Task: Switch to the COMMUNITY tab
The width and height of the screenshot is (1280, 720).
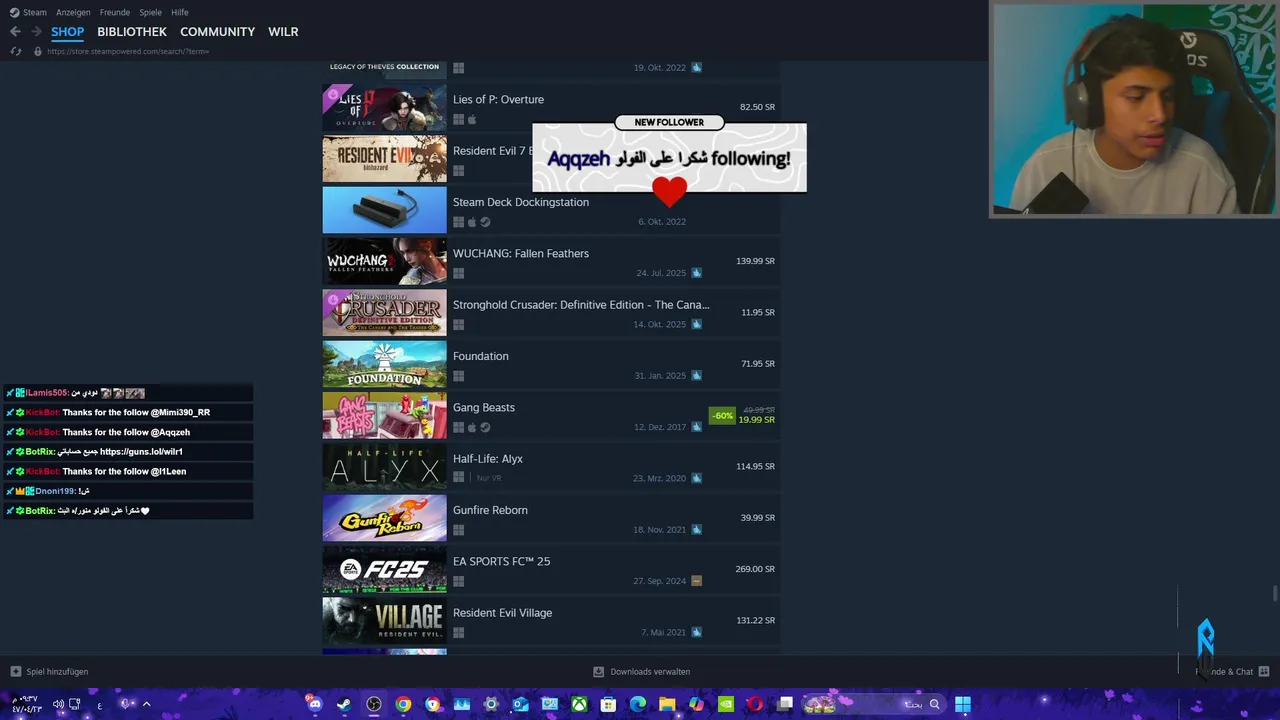Action: point(217,32)
